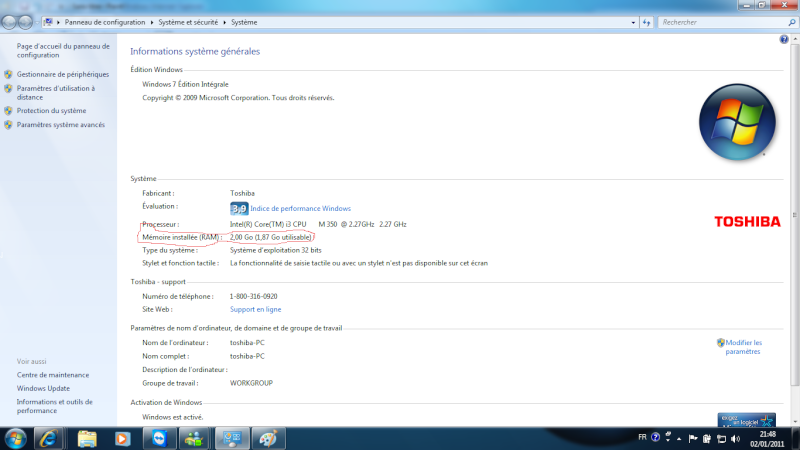Click the scrollbar up arrow

coord(795,39)
